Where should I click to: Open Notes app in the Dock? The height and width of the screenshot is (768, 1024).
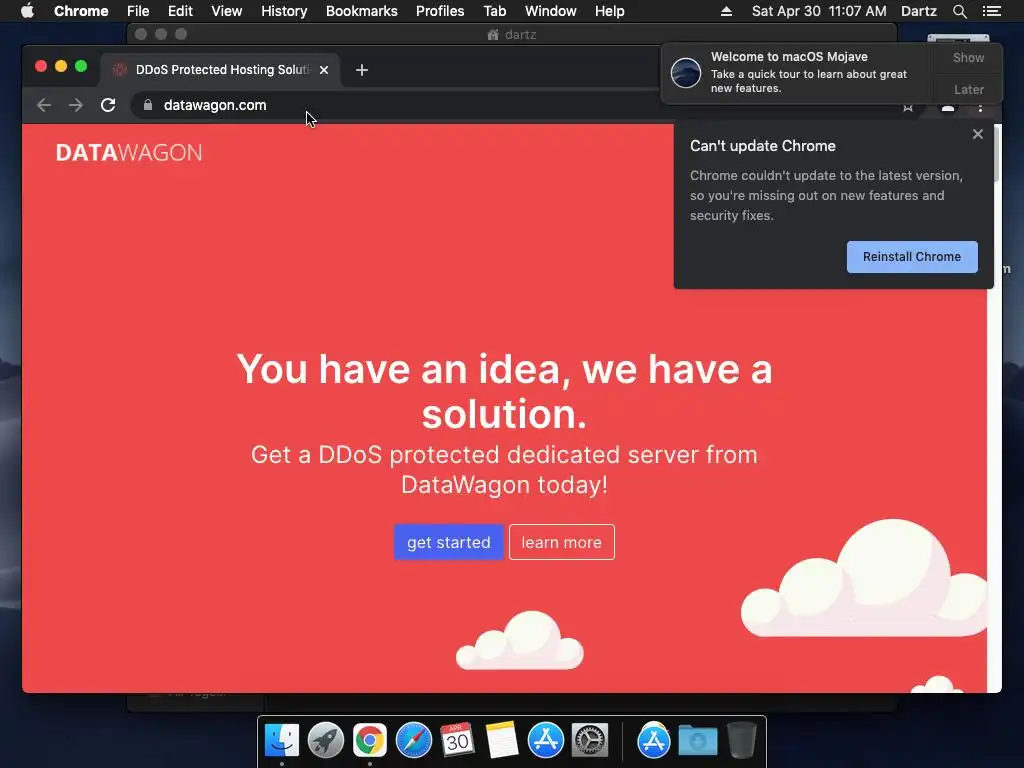click(502, 741)
